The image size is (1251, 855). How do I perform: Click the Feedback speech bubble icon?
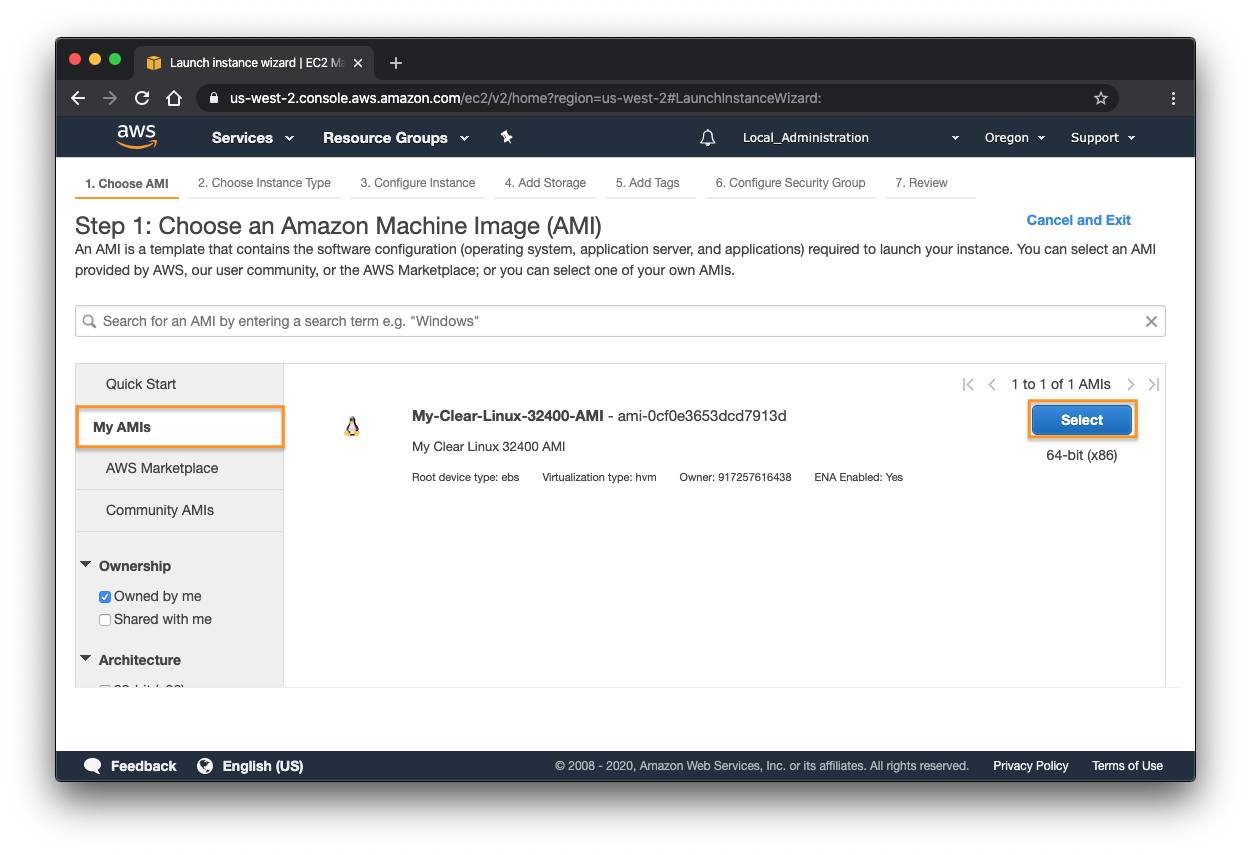[93, 766]
